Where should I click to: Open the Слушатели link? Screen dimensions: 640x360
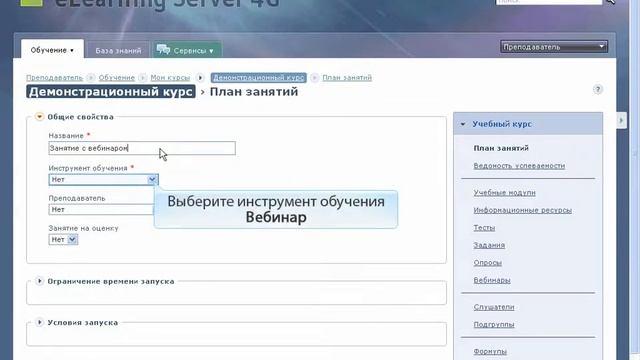pos(493,307)
